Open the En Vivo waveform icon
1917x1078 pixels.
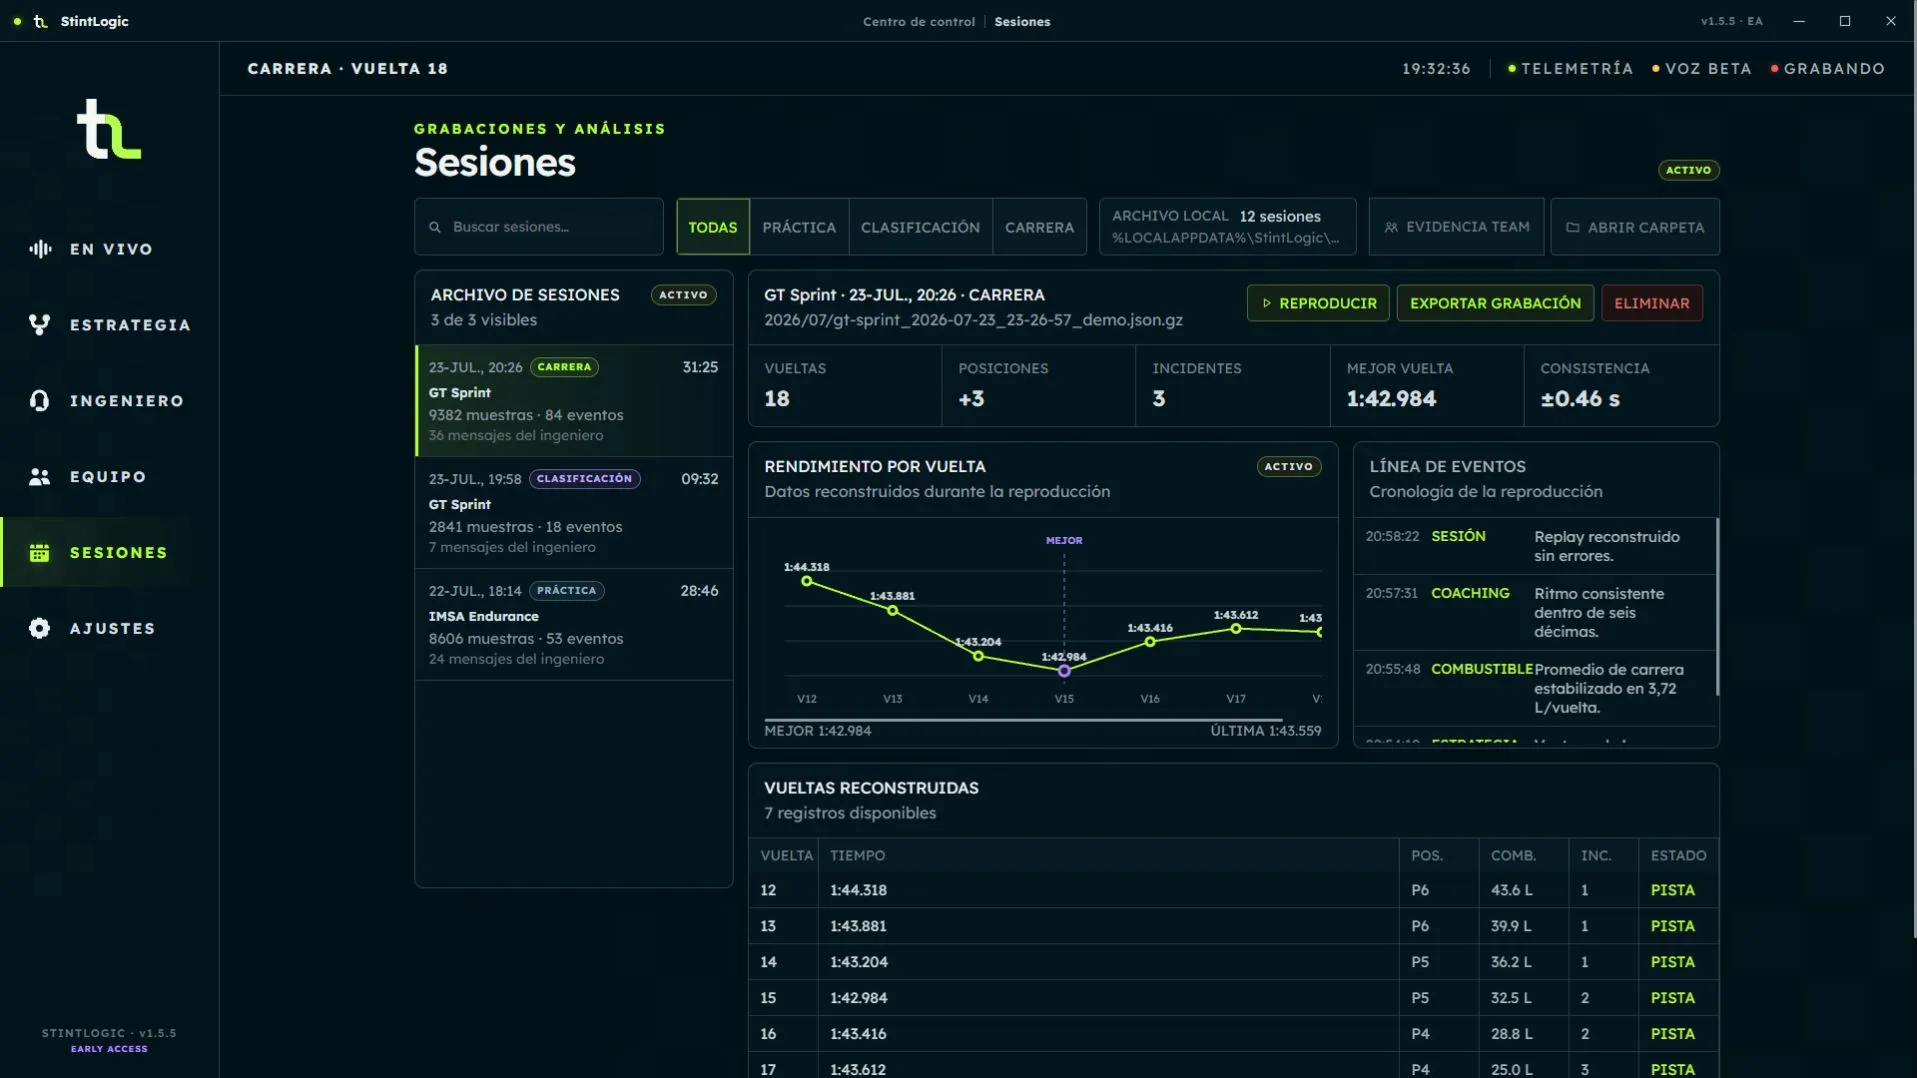tap(40, 249)
